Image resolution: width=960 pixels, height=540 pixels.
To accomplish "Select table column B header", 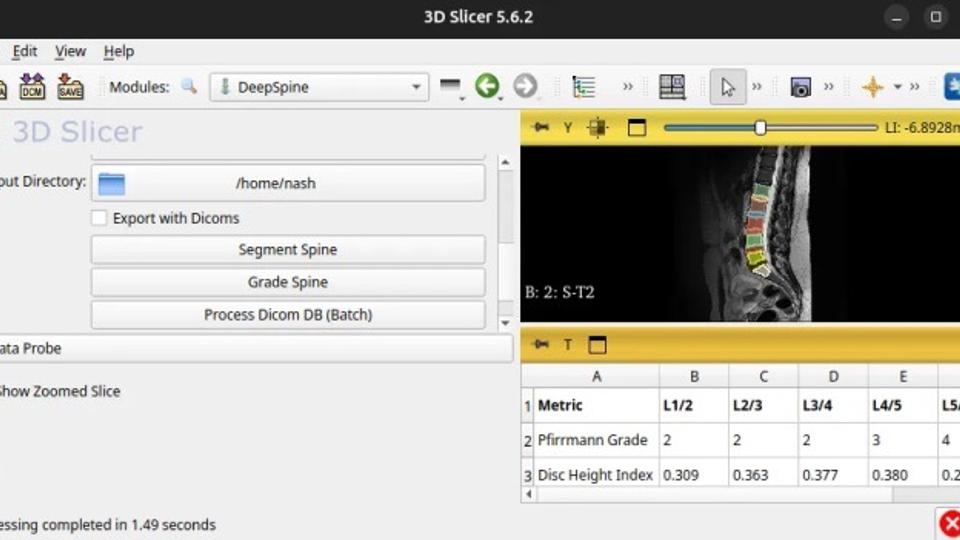I will [x=694, y=377].
